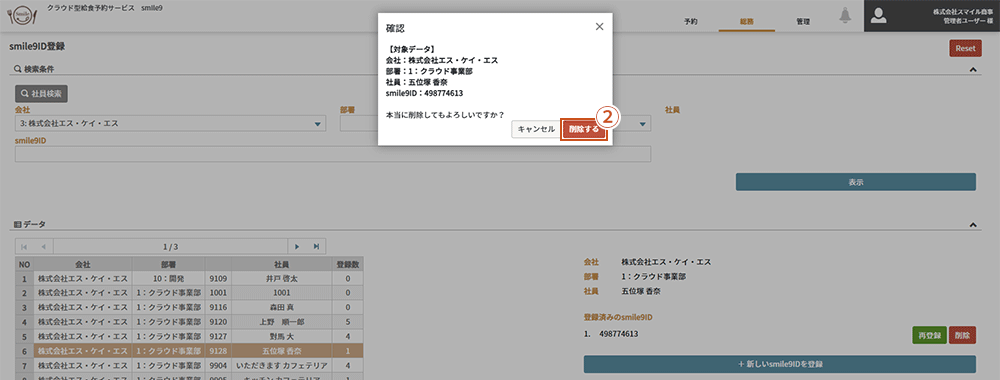Click the 再登録 button
1000x380 pixels.
tap(929, 335)
